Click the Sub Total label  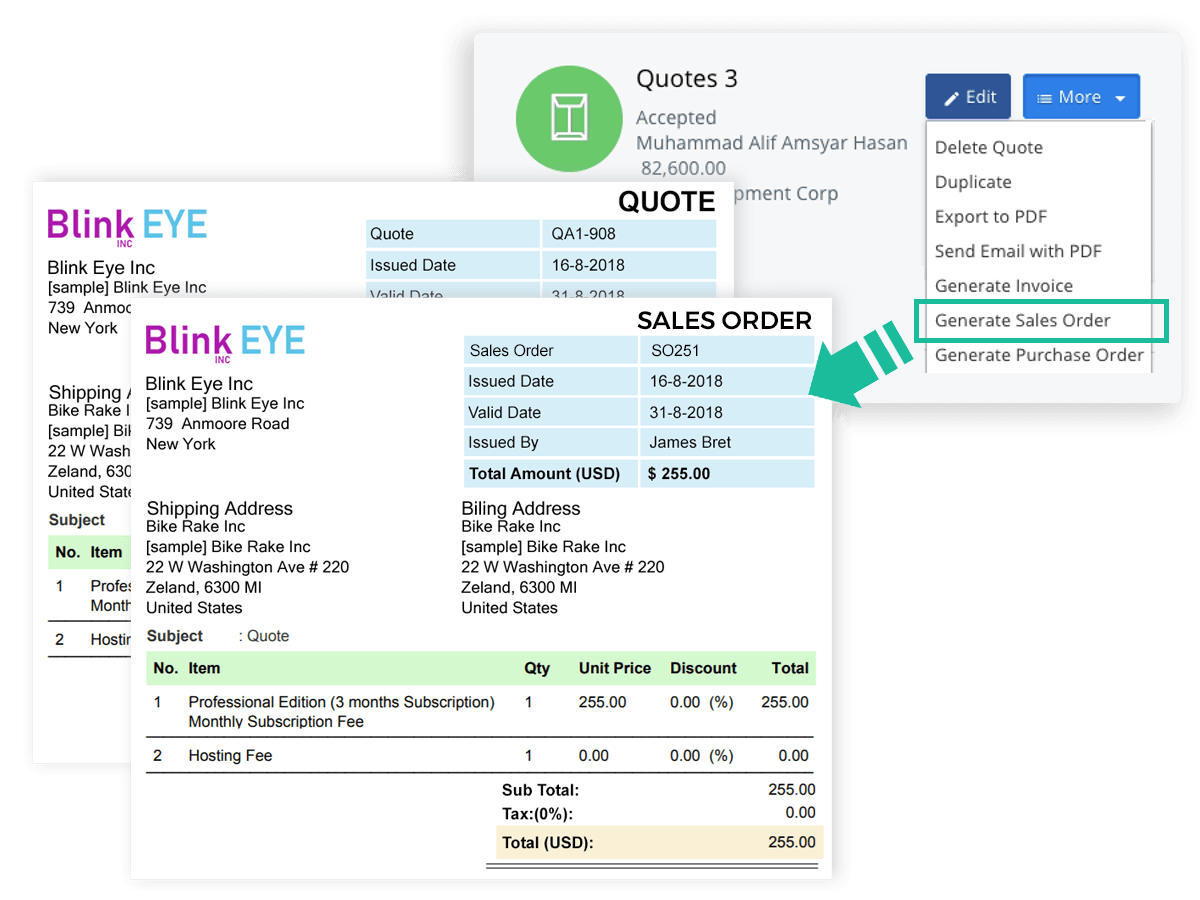[x=540, y=790]
